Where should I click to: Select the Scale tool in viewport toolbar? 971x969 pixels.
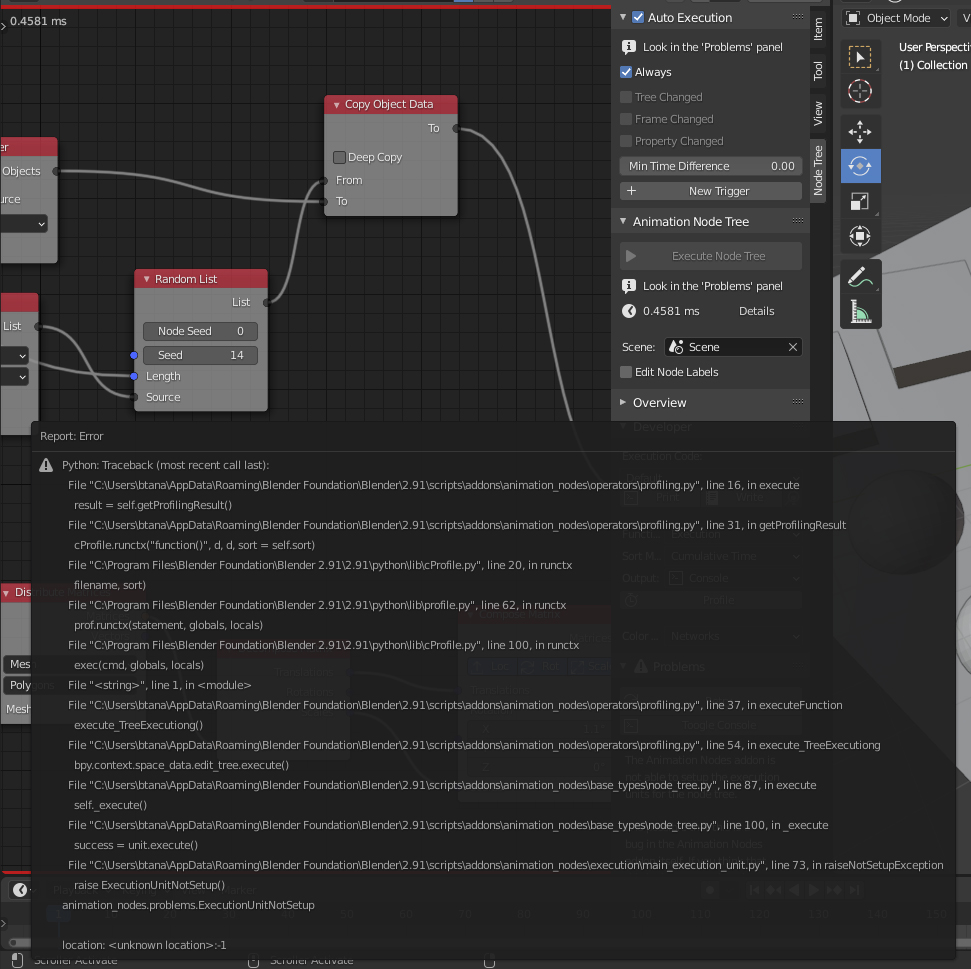point(860,201)
